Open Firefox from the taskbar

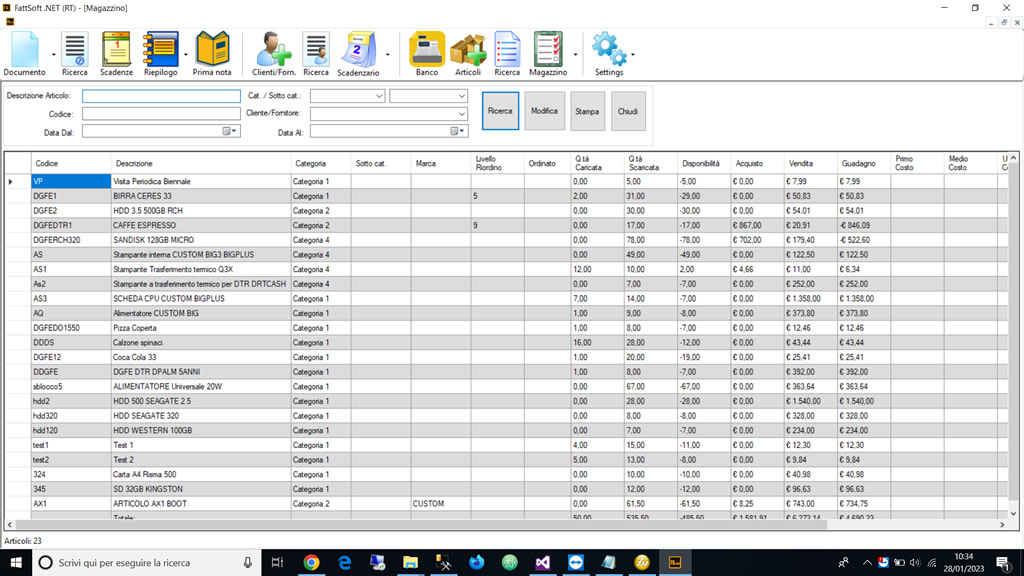pyautogui.click(x=477, y=562)
